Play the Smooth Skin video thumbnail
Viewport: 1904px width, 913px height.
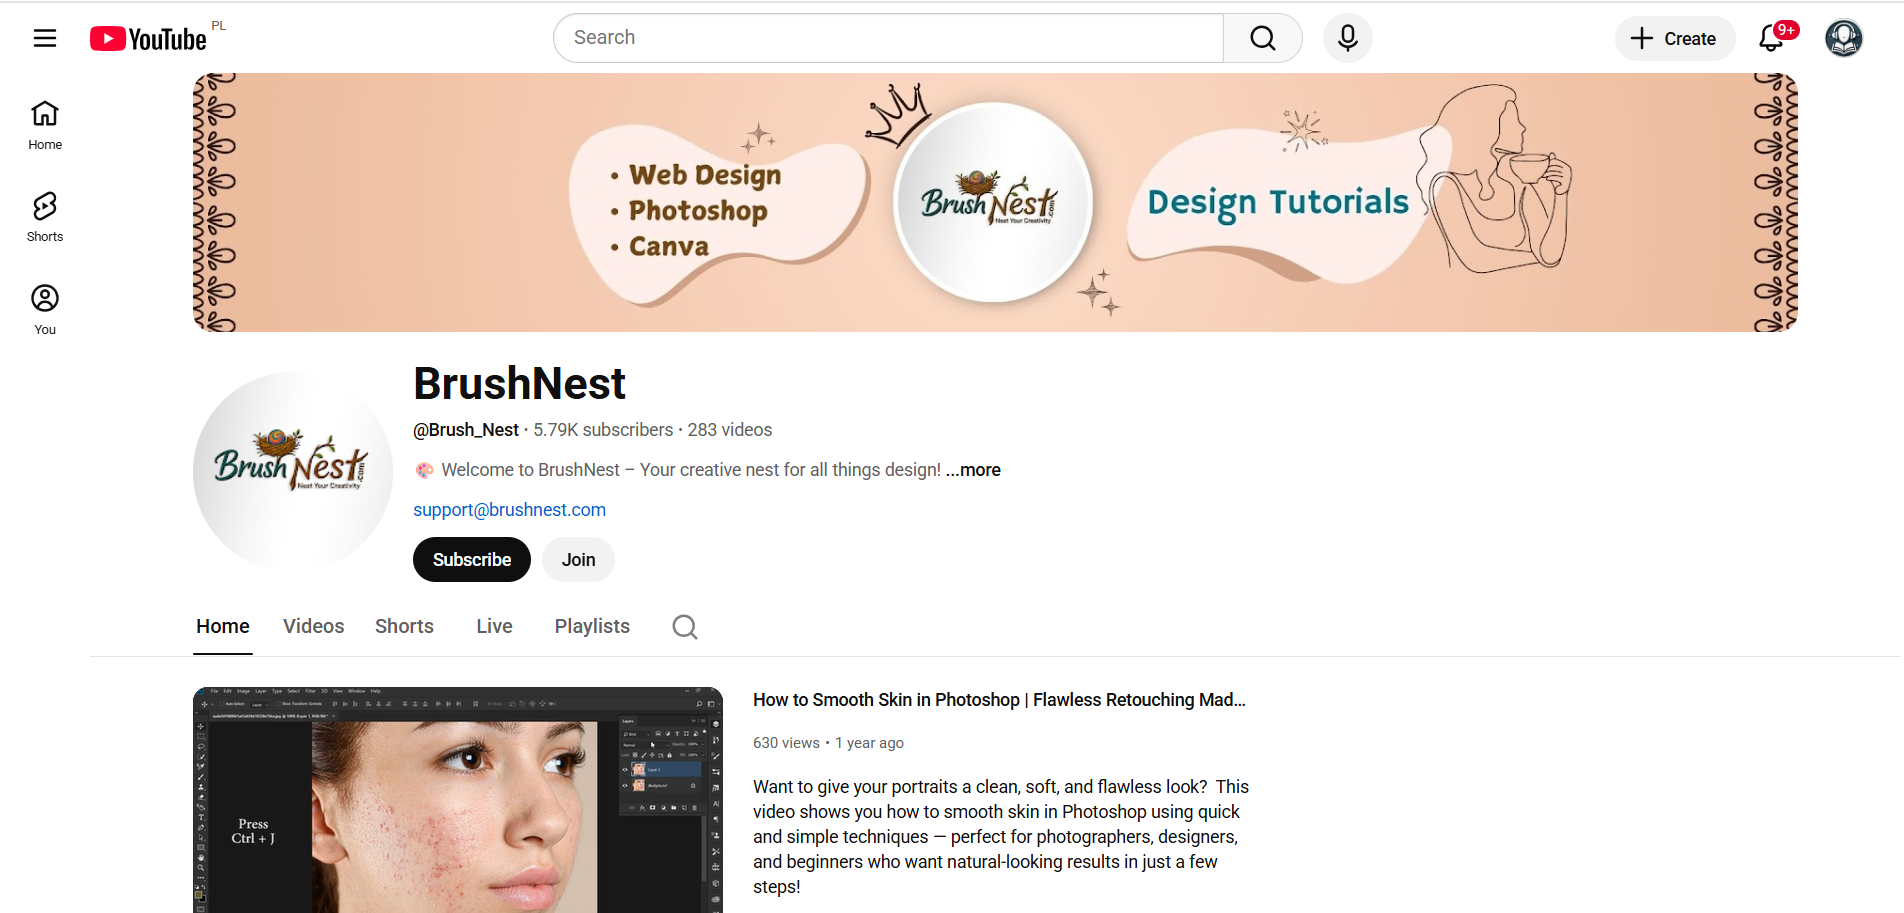point(458,800)
